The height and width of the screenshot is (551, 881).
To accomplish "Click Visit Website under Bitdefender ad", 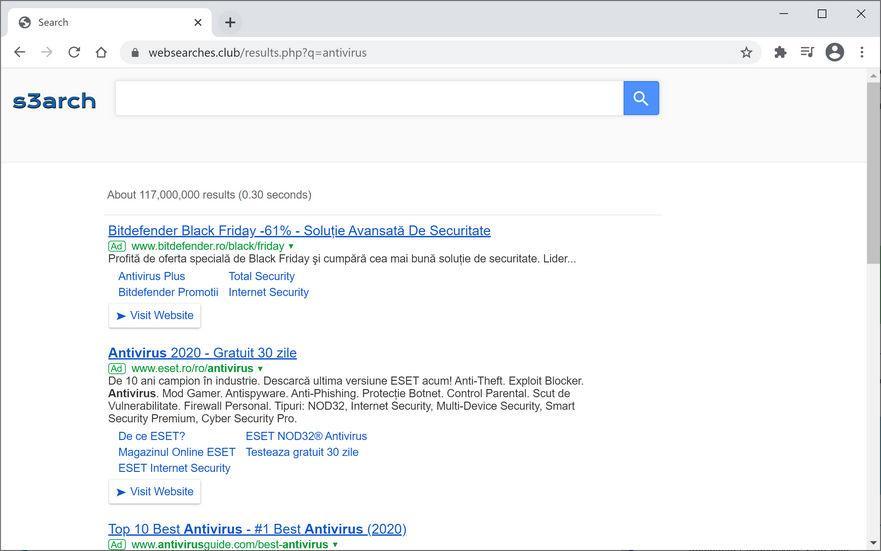I will click(x=155, y=315).
